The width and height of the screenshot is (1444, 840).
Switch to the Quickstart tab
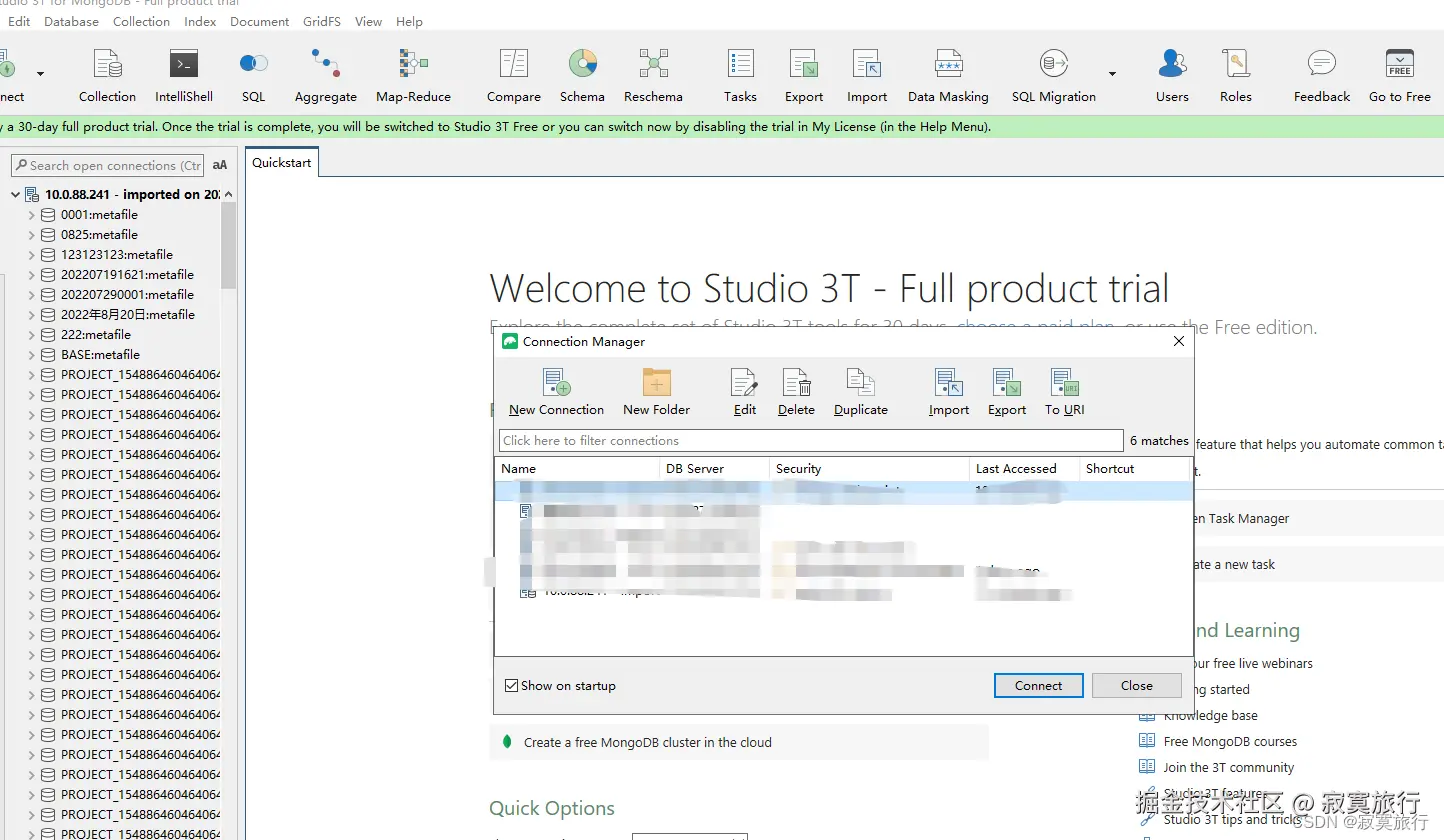click(282, 162)
